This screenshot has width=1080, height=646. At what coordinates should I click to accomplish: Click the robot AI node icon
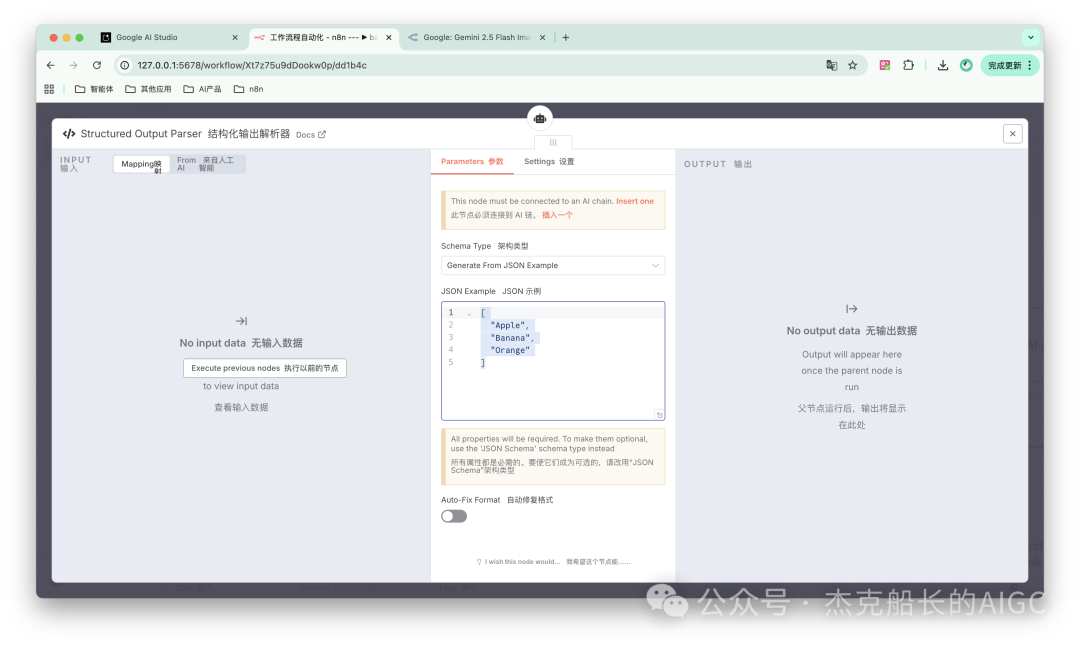click(540, 118)
